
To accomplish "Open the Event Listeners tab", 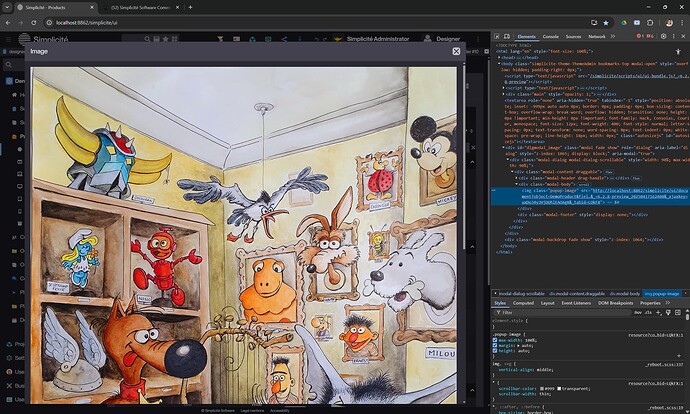I will [x=576, y=303].
